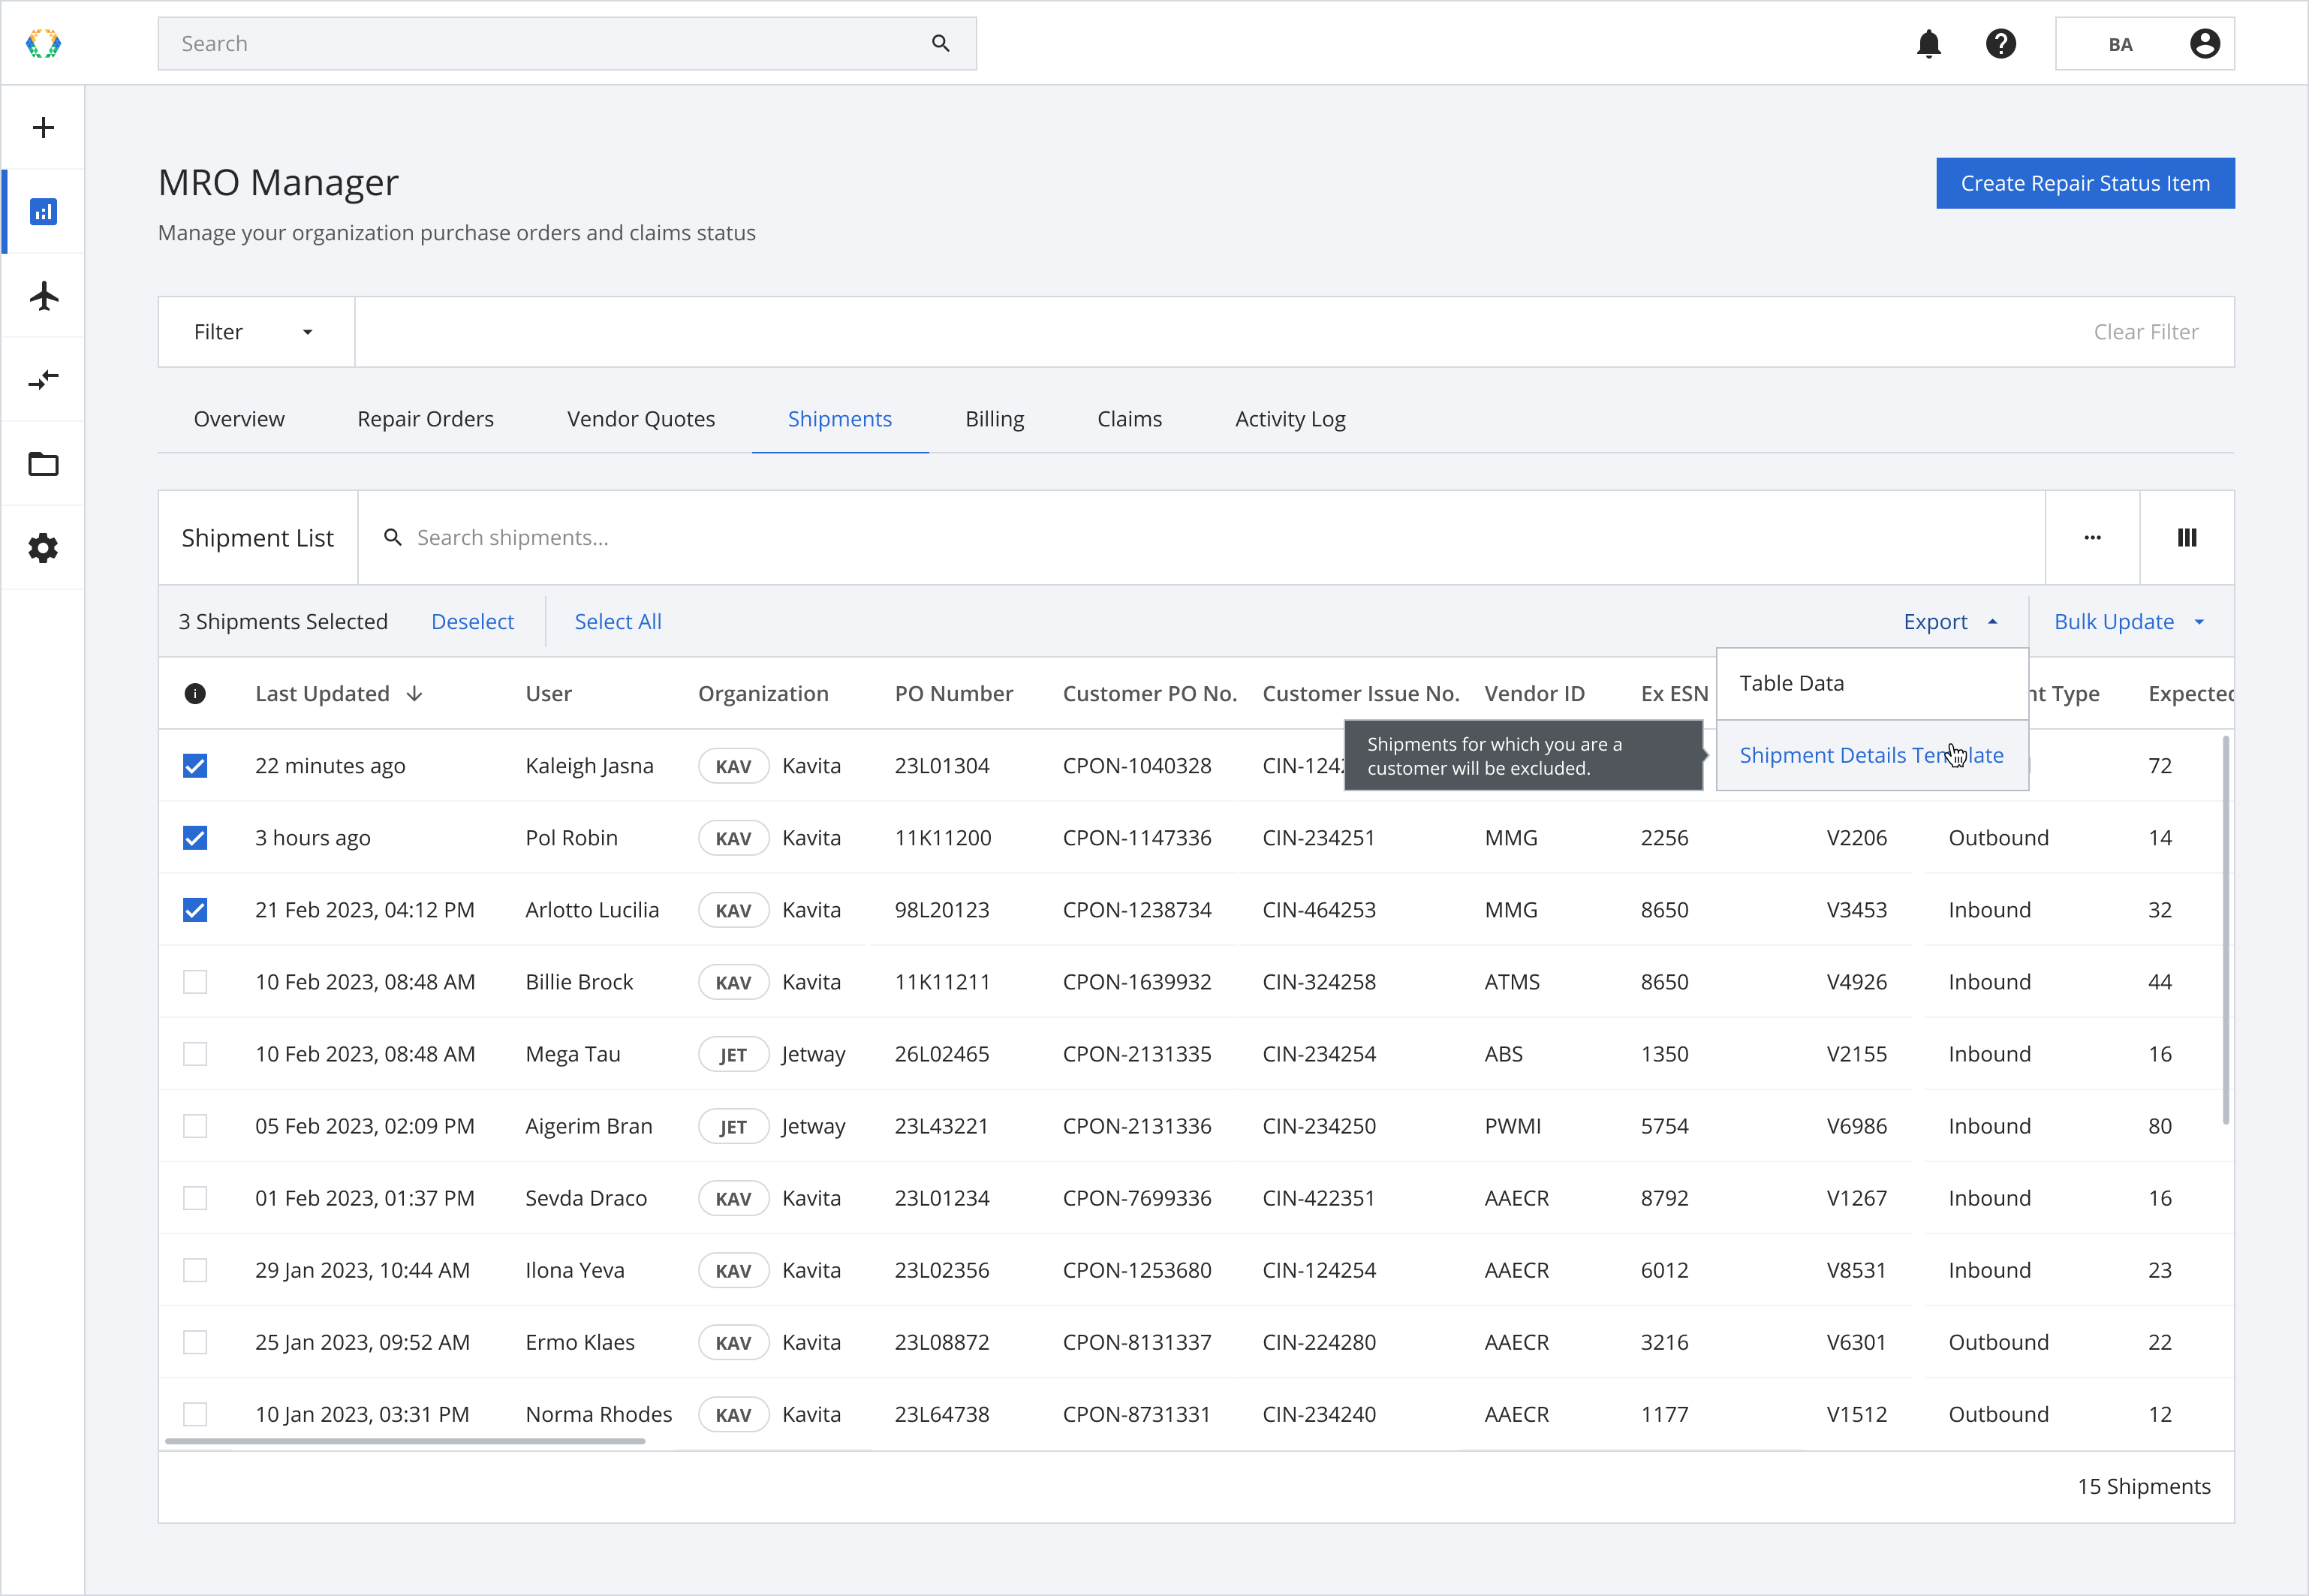Viewport: 2309px width, 1596px height.
Task: Click the JET badge in Mega Tau row
Action: pyautogui.click(x=733, y=1054)
